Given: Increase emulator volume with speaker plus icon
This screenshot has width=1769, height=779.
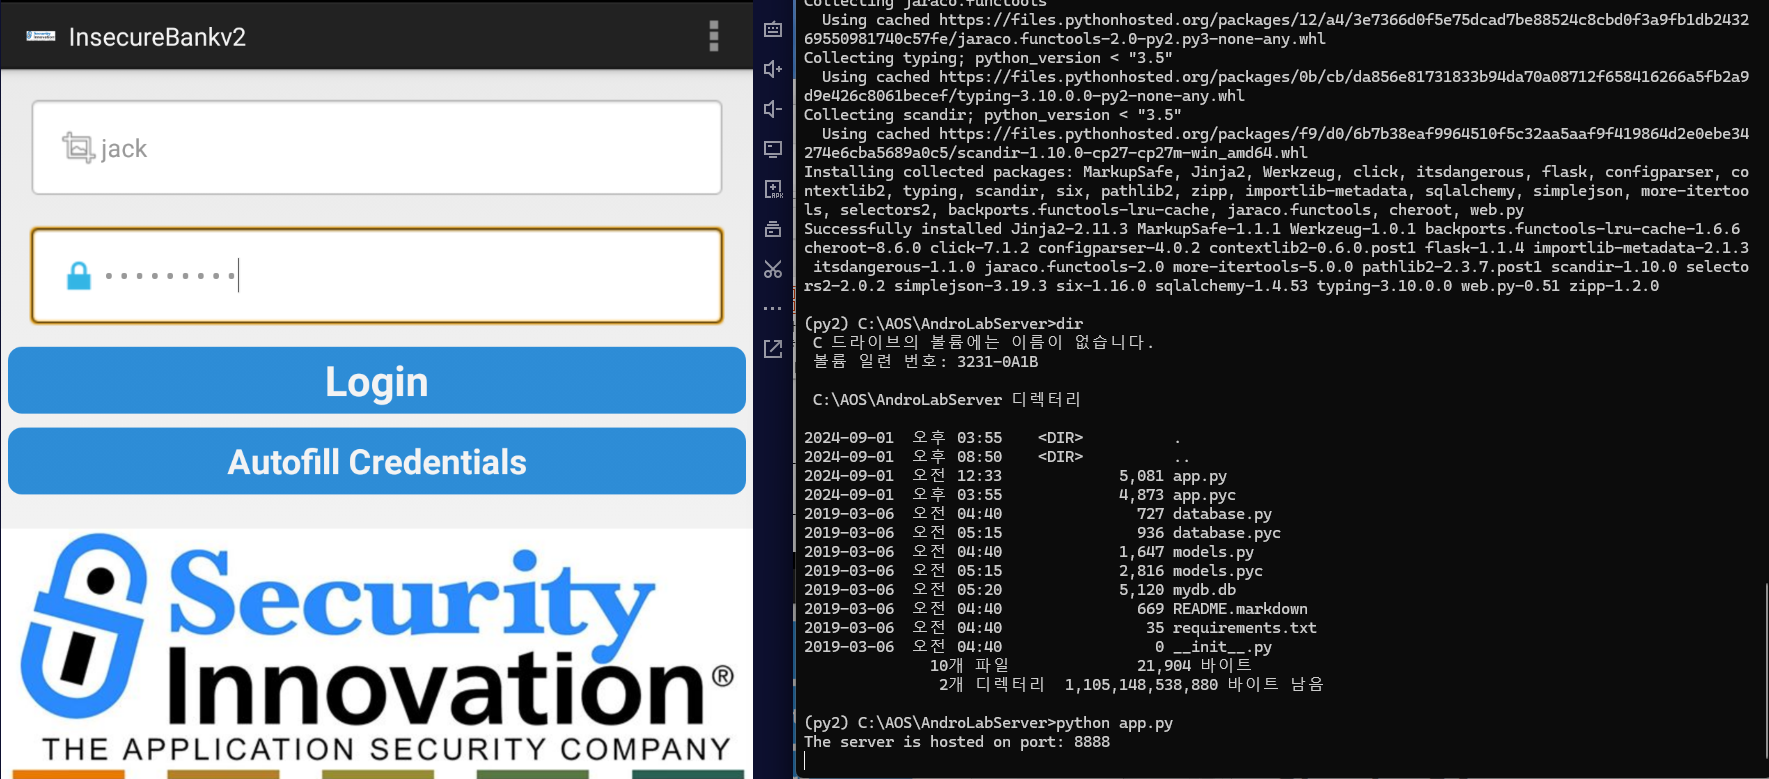Looking at the screenshot, I should tap(773, 69).
